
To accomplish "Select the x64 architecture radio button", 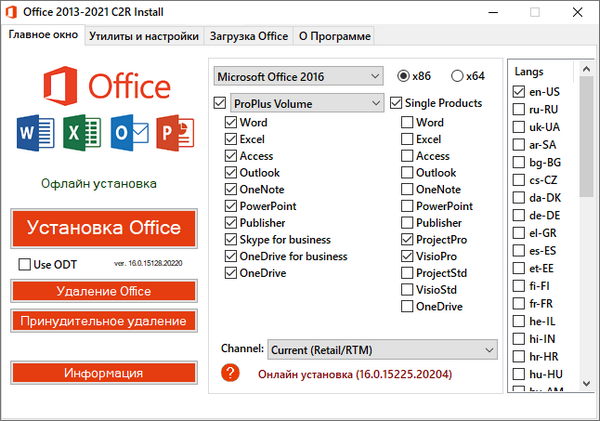I will (x=457, y=76).
